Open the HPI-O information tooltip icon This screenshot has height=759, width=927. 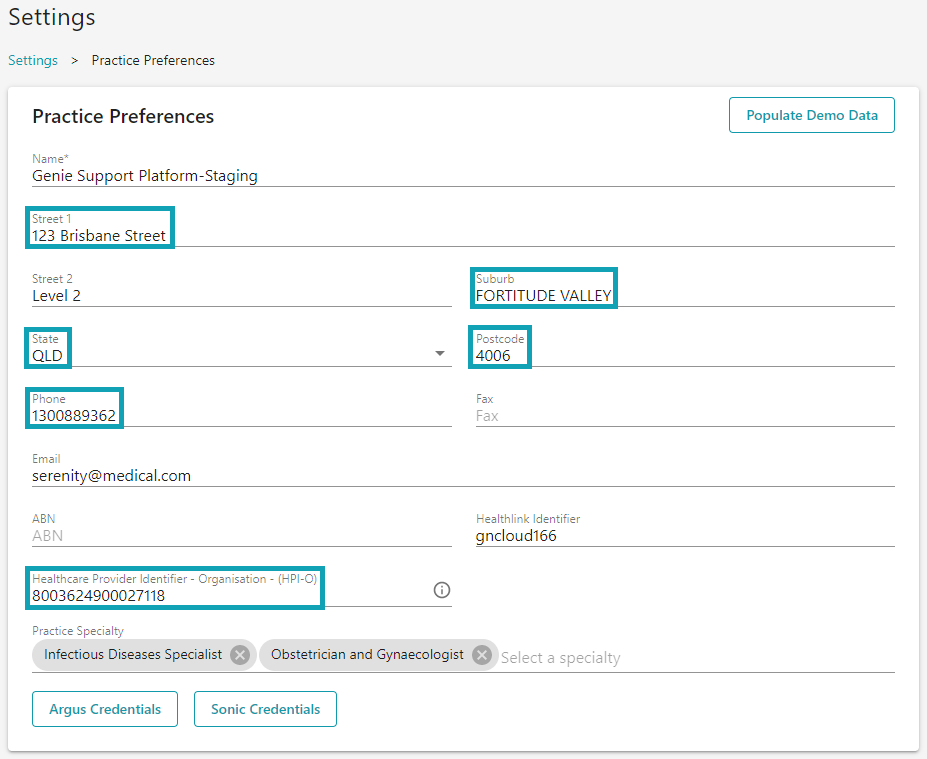[x=441, y=590]
